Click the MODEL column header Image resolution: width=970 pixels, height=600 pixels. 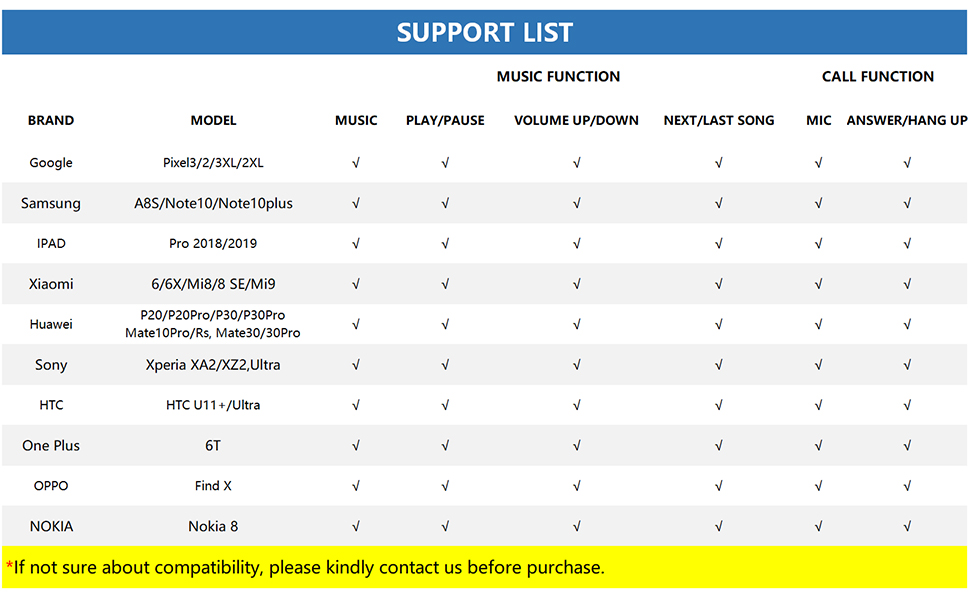tap(213, 121)
